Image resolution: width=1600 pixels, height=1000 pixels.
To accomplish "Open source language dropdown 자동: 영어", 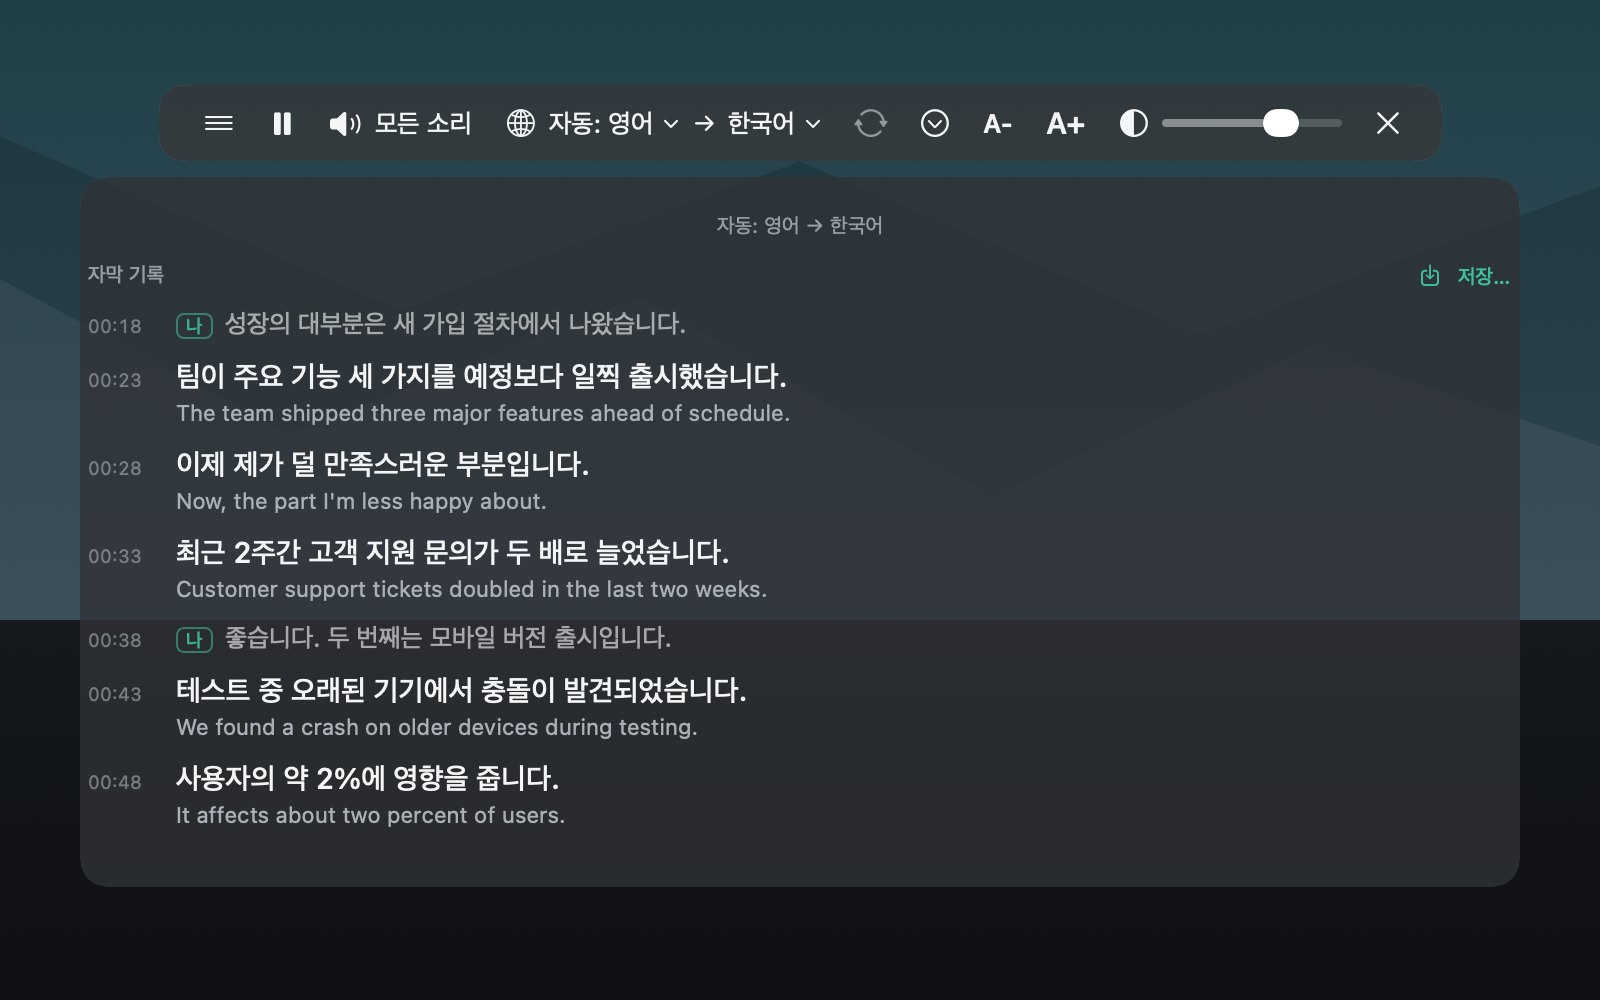I will point(613,123).
